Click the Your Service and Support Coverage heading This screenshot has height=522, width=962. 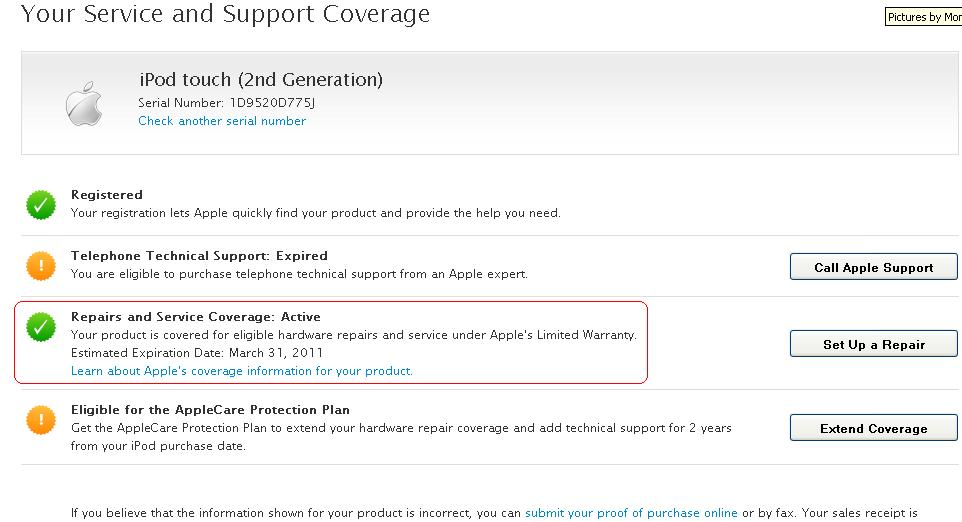225,15
